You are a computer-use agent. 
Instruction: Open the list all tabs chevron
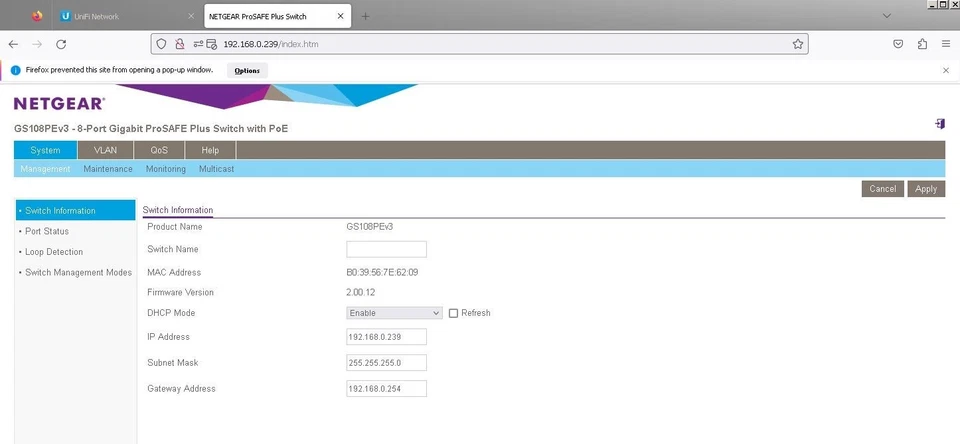click(887, 17)
